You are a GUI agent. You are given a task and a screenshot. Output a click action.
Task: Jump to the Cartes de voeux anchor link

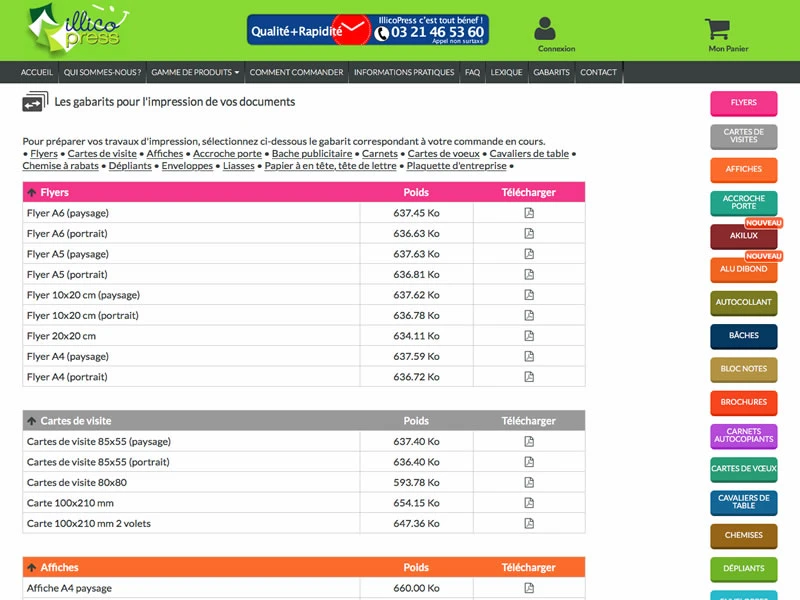pyautogui.click(x=444, y=154)
